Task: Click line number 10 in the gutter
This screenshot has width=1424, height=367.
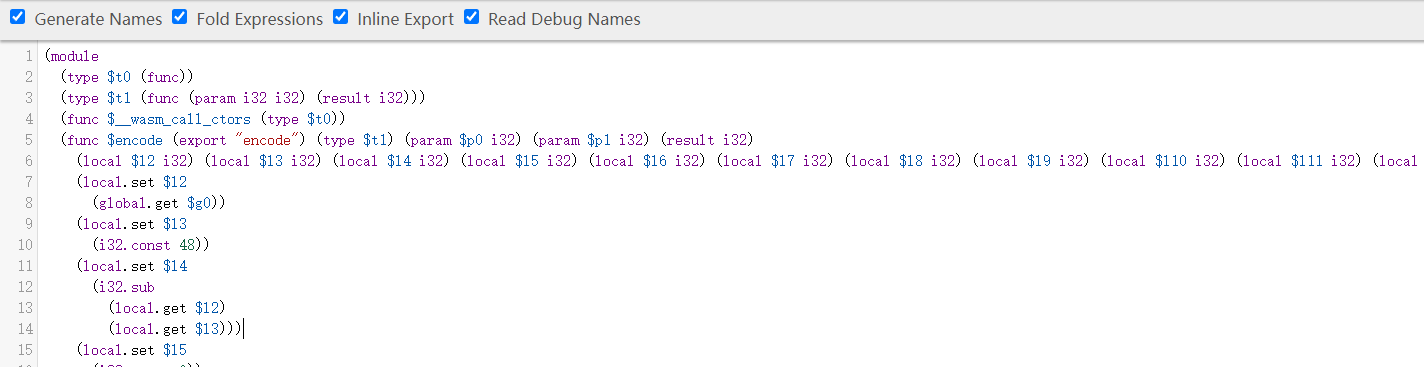Action: pyautogui.click(x=26, y=245)
